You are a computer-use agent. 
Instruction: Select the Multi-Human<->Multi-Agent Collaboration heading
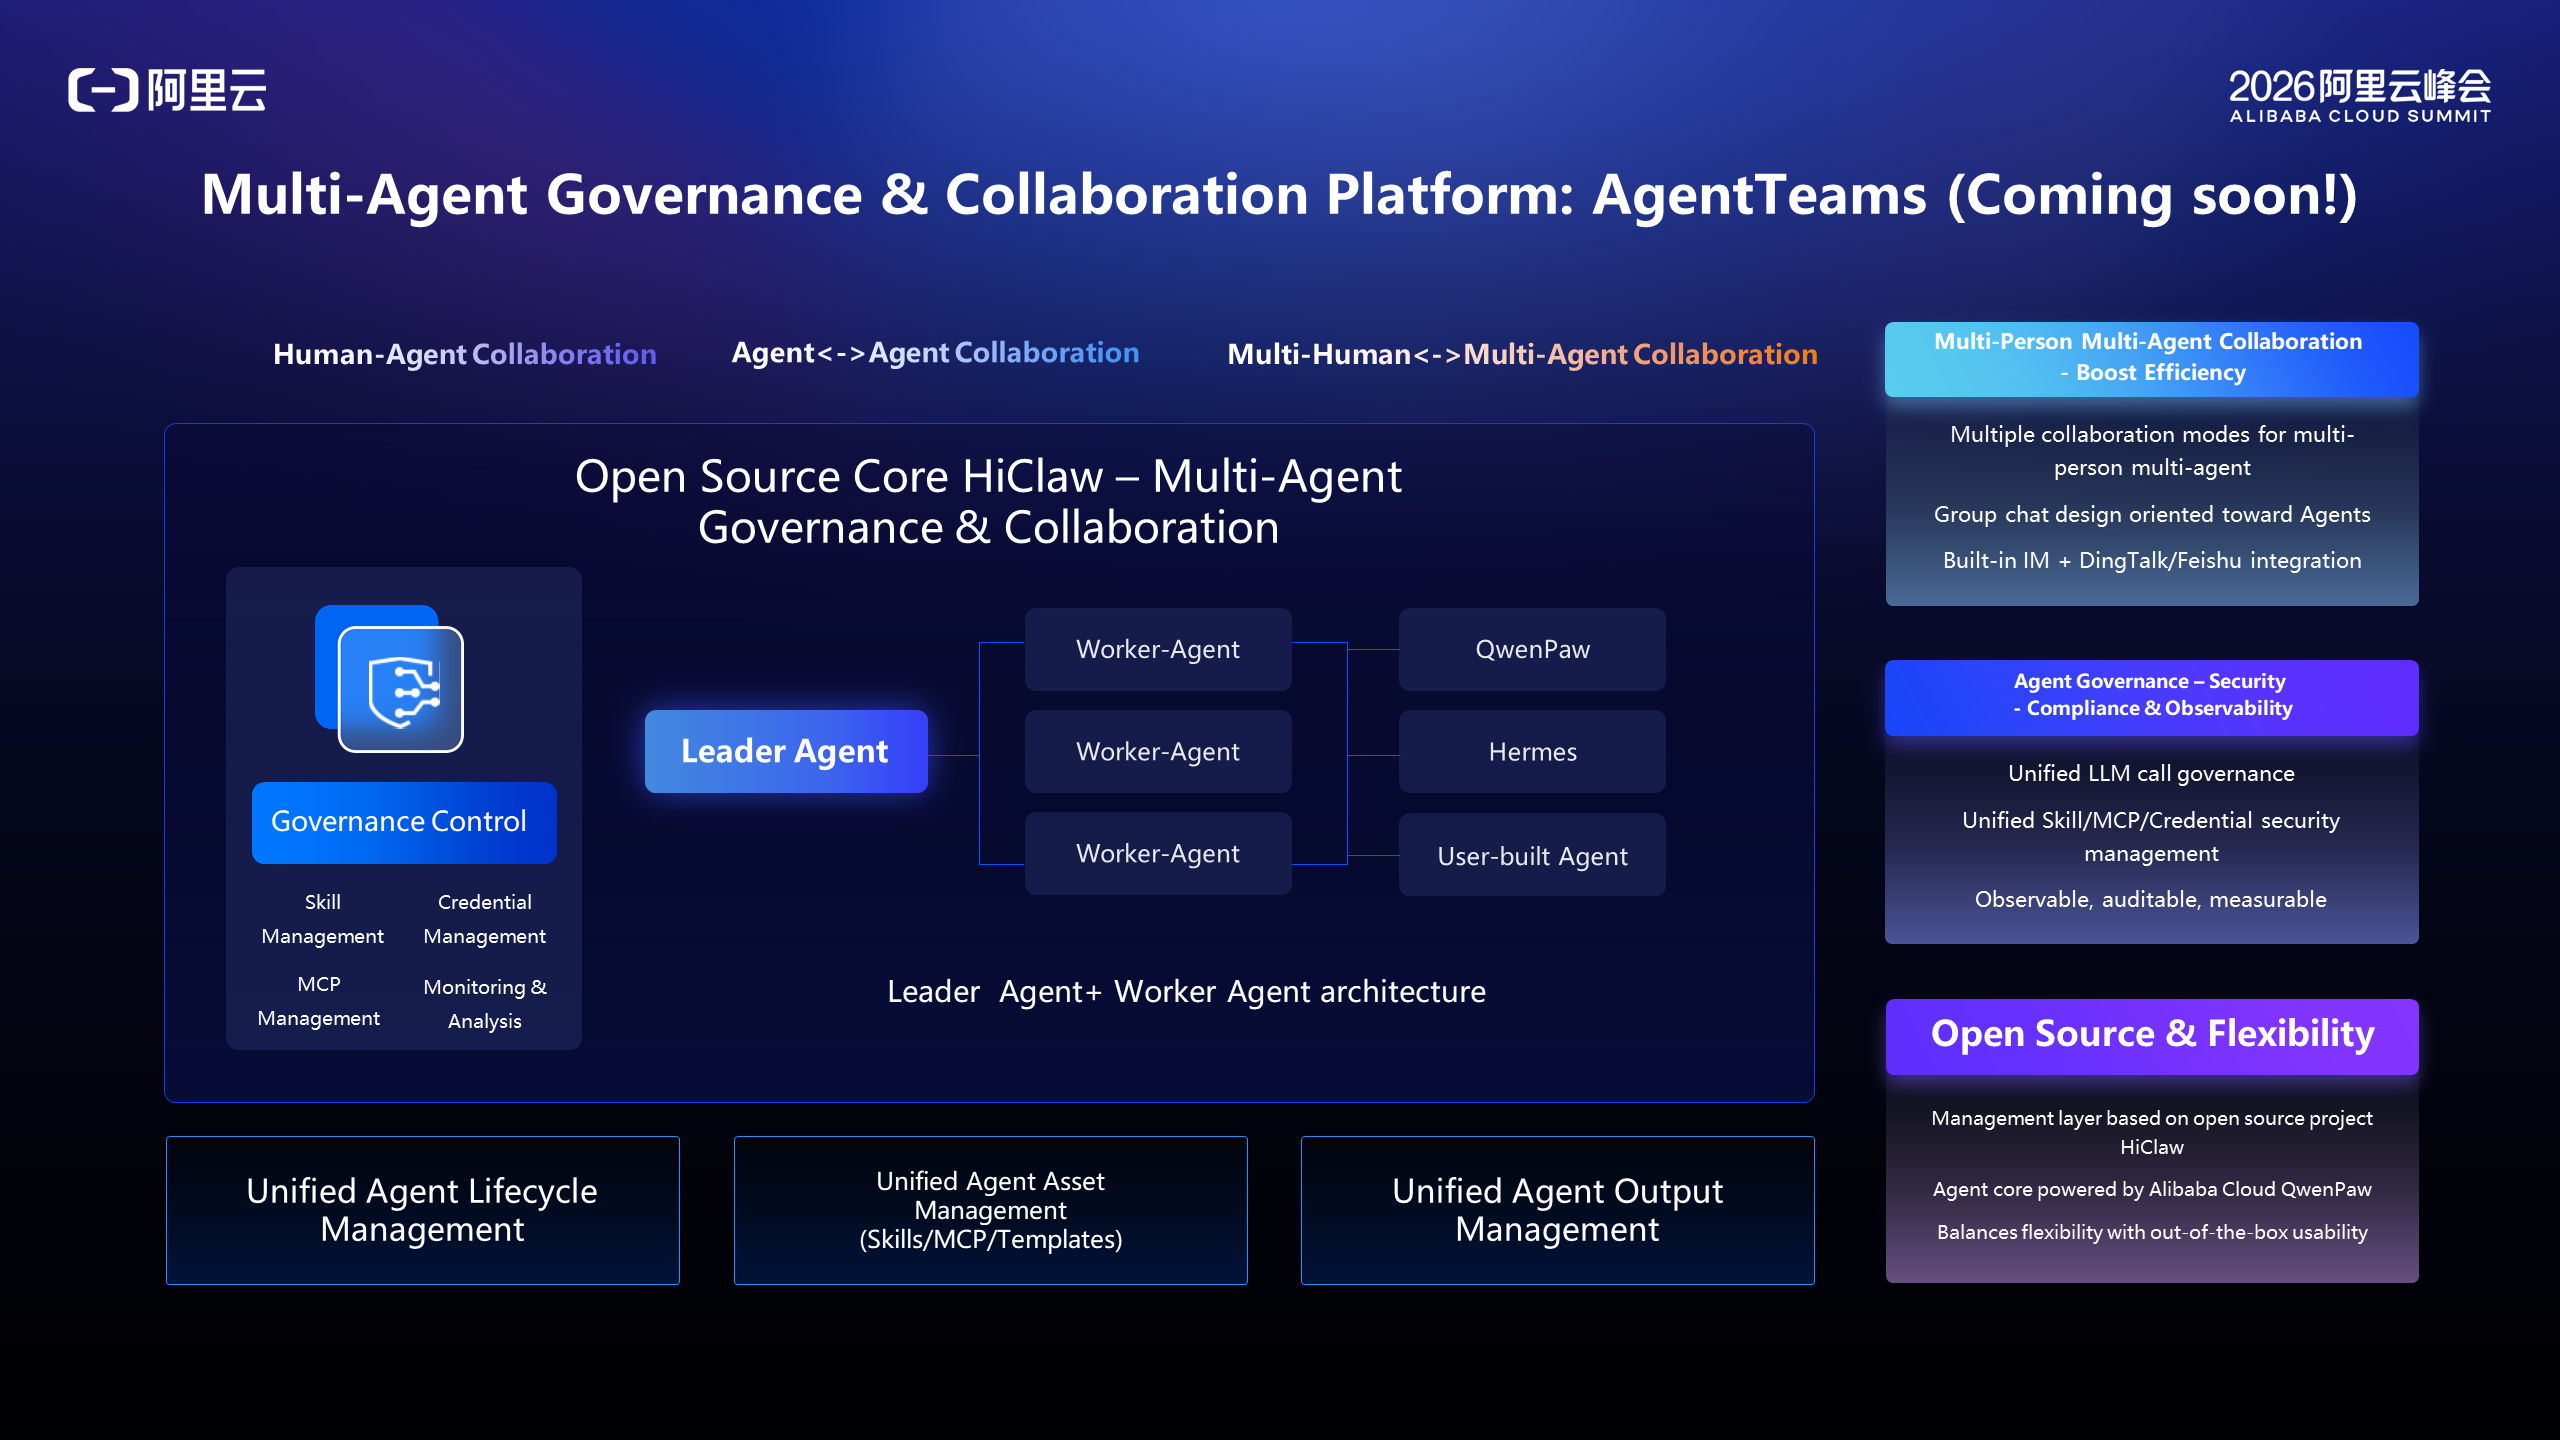point(1522,354)
